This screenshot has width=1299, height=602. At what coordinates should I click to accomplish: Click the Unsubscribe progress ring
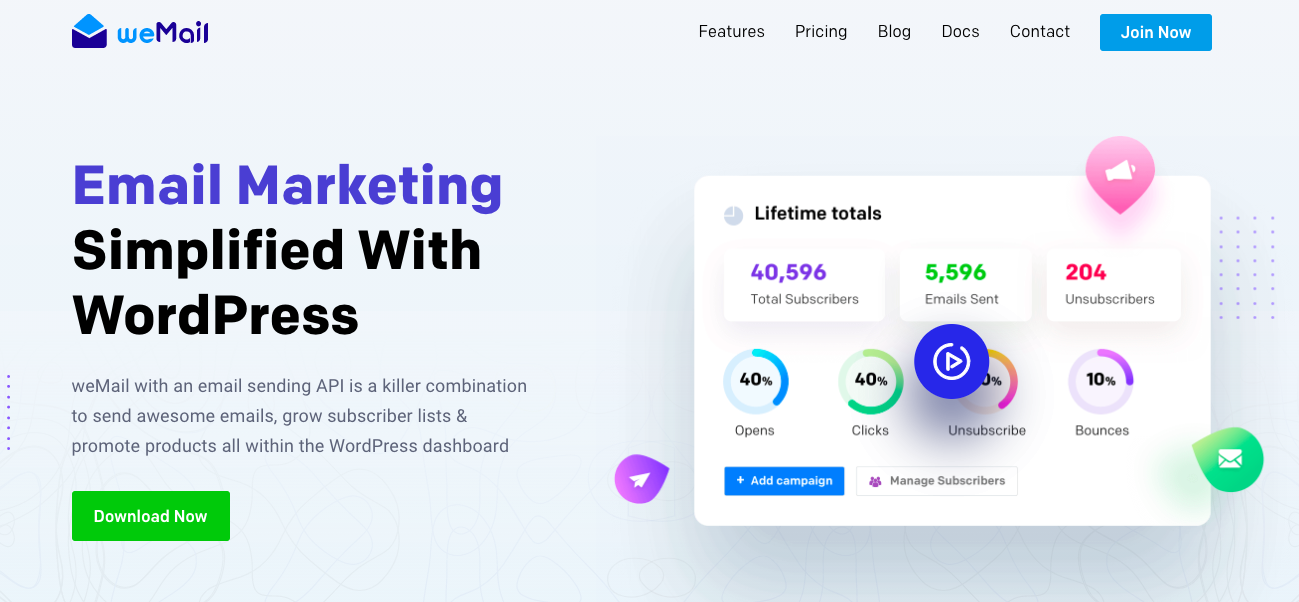point(986,381)
